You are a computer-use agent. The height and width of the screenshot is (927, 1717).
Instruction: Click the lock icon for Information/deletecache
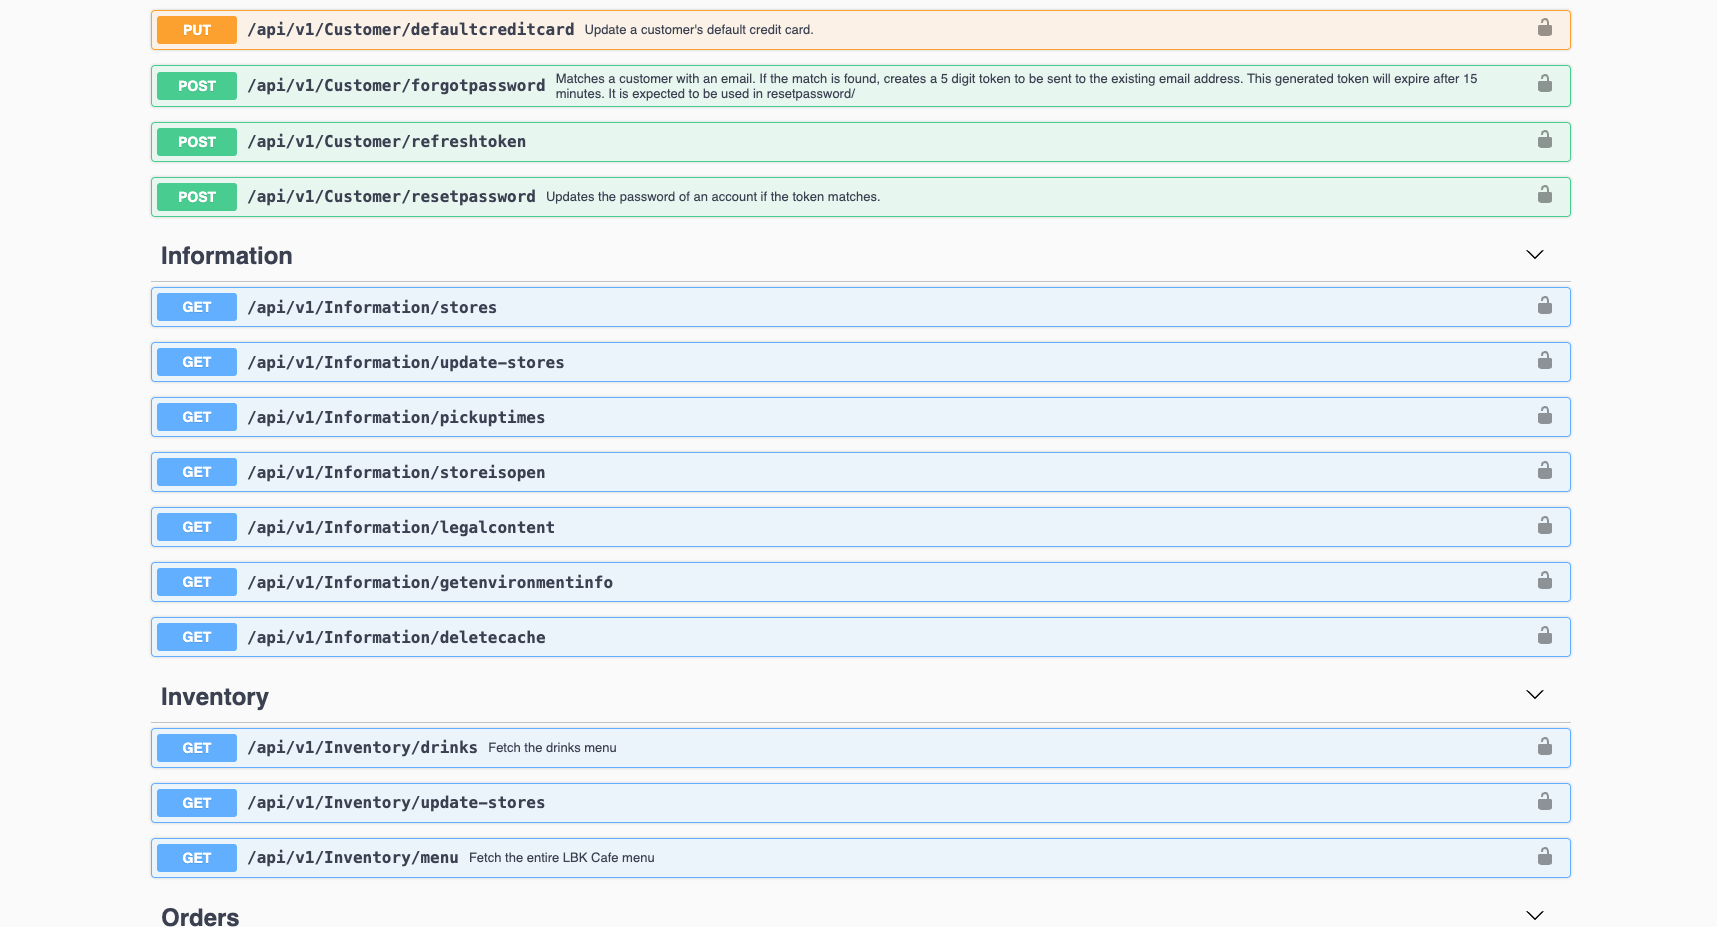pos(1544,636)
